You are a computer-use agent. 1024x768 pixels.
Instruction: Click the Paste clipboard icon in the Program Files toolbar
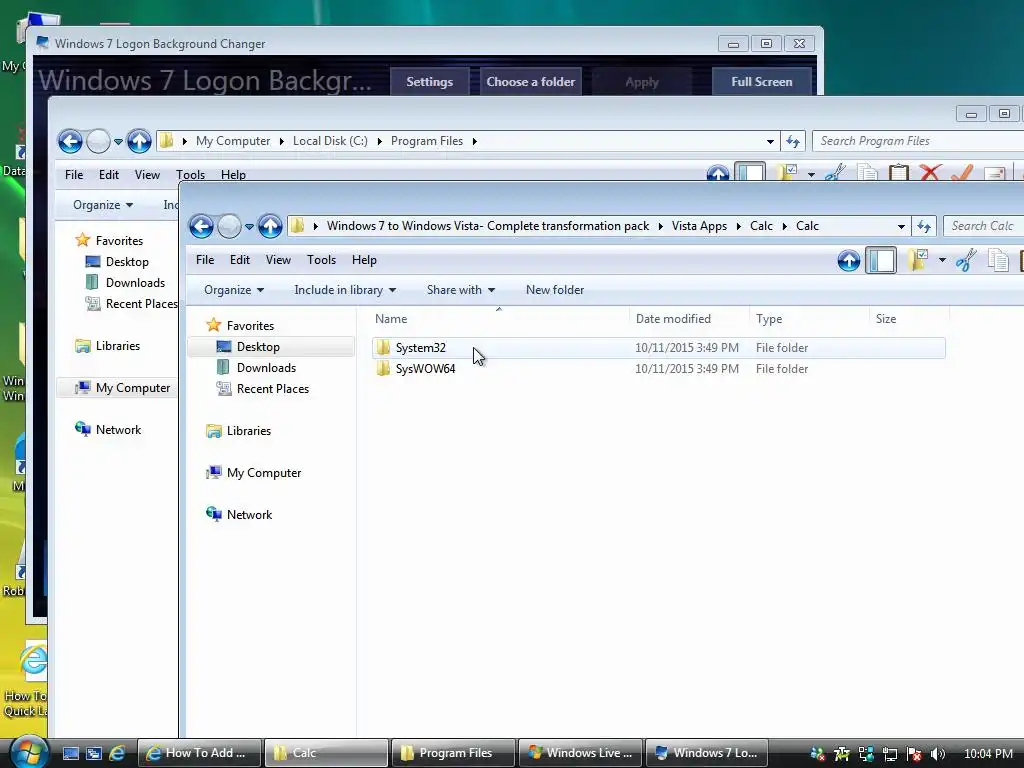pyautogui.click(x=899, y=173)
